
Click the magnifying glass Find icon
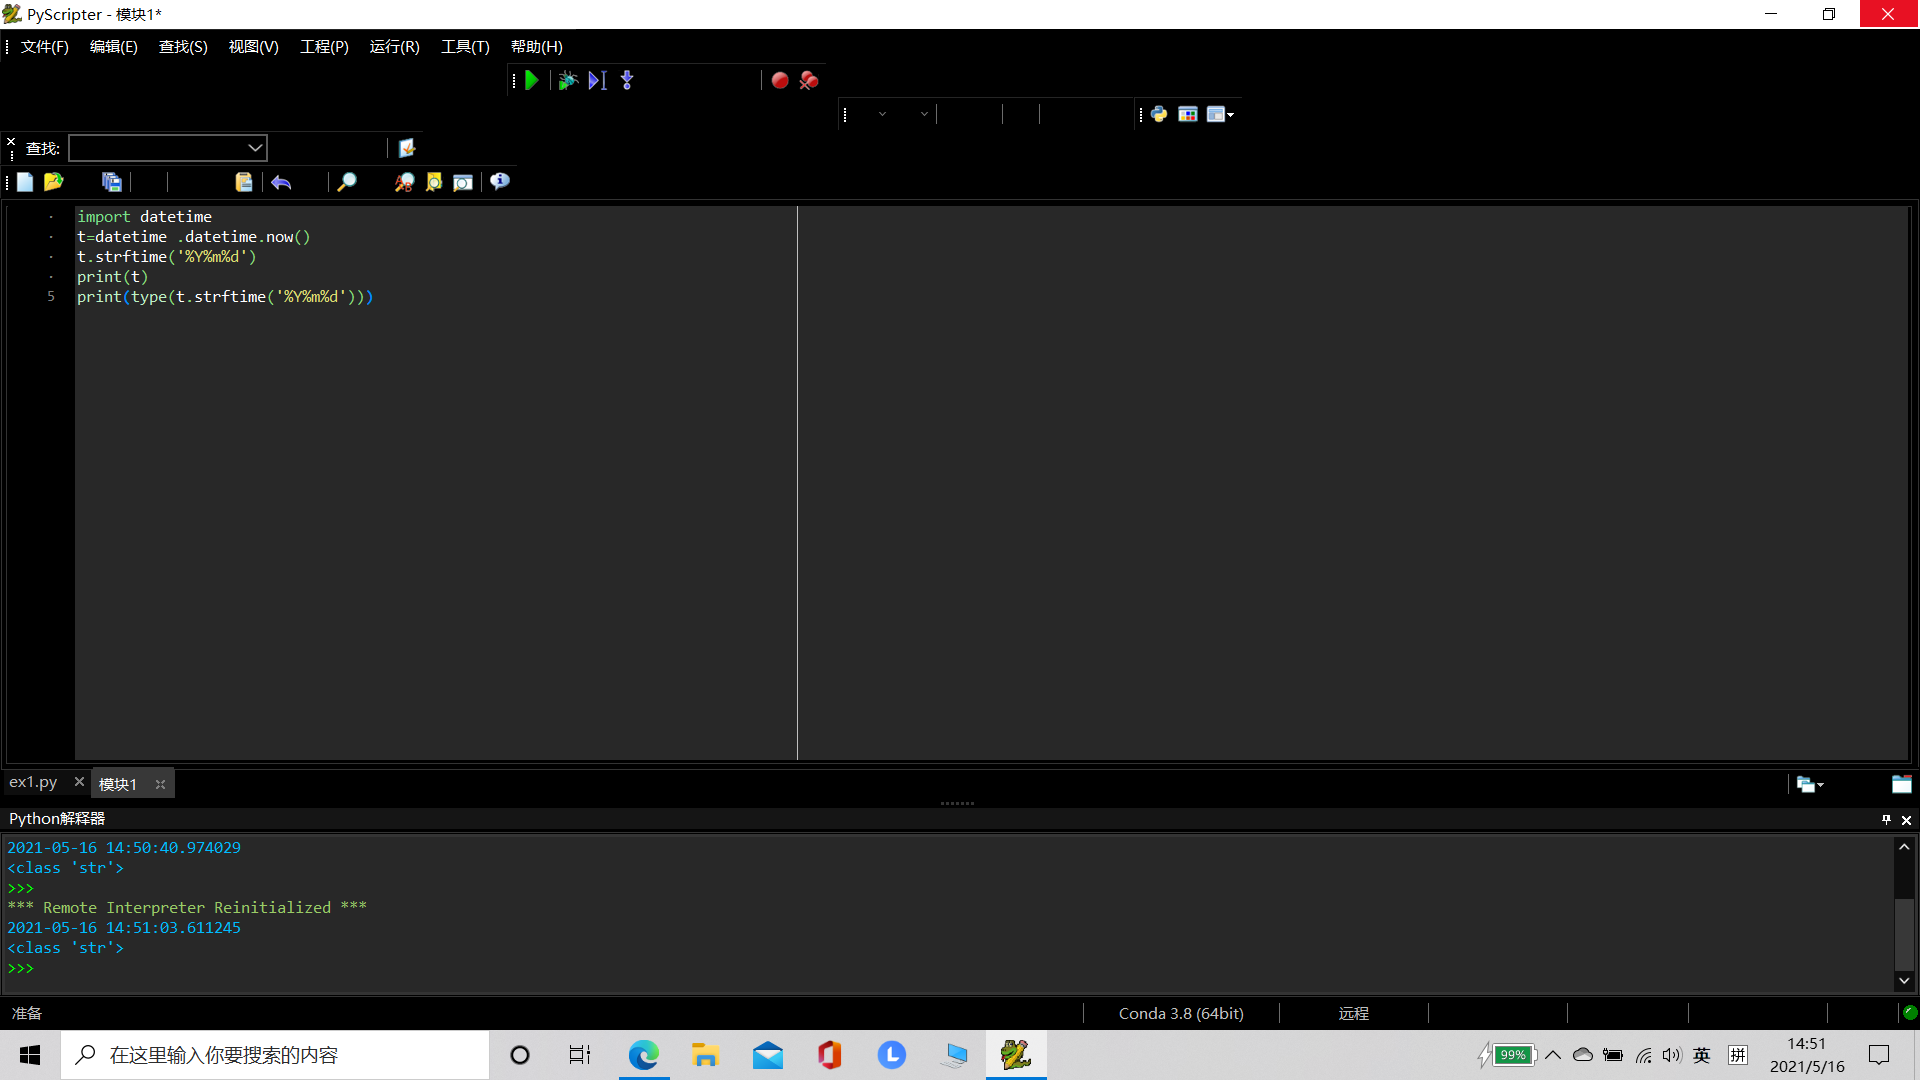(x=346, y=182)
